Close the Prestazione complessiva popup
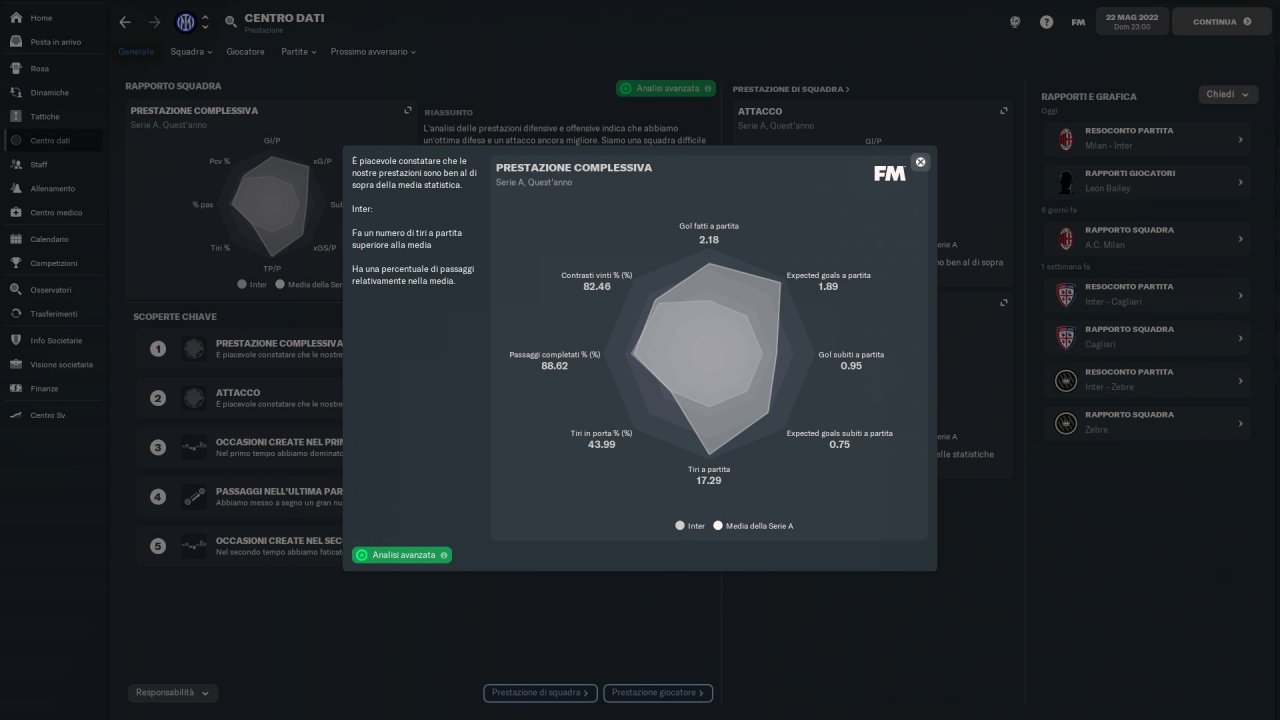This screenshot has height=720, width=1280. 921,162
